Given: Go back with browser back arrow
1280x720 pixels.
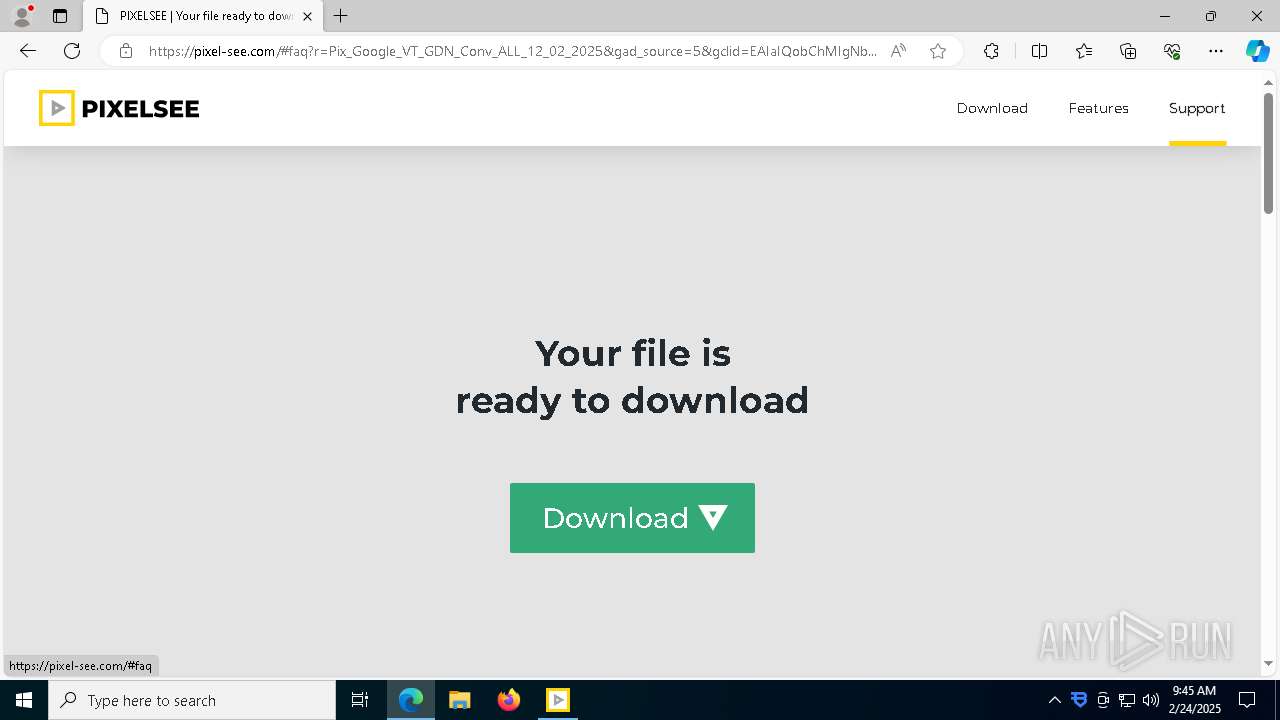Looking at the screenshot, I should (x=28, y=51).
